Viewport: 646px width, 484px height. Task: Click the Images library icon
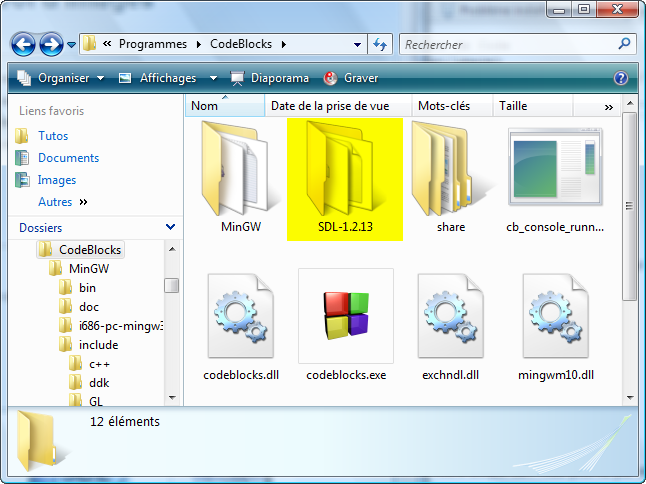[x=22, y=180]
